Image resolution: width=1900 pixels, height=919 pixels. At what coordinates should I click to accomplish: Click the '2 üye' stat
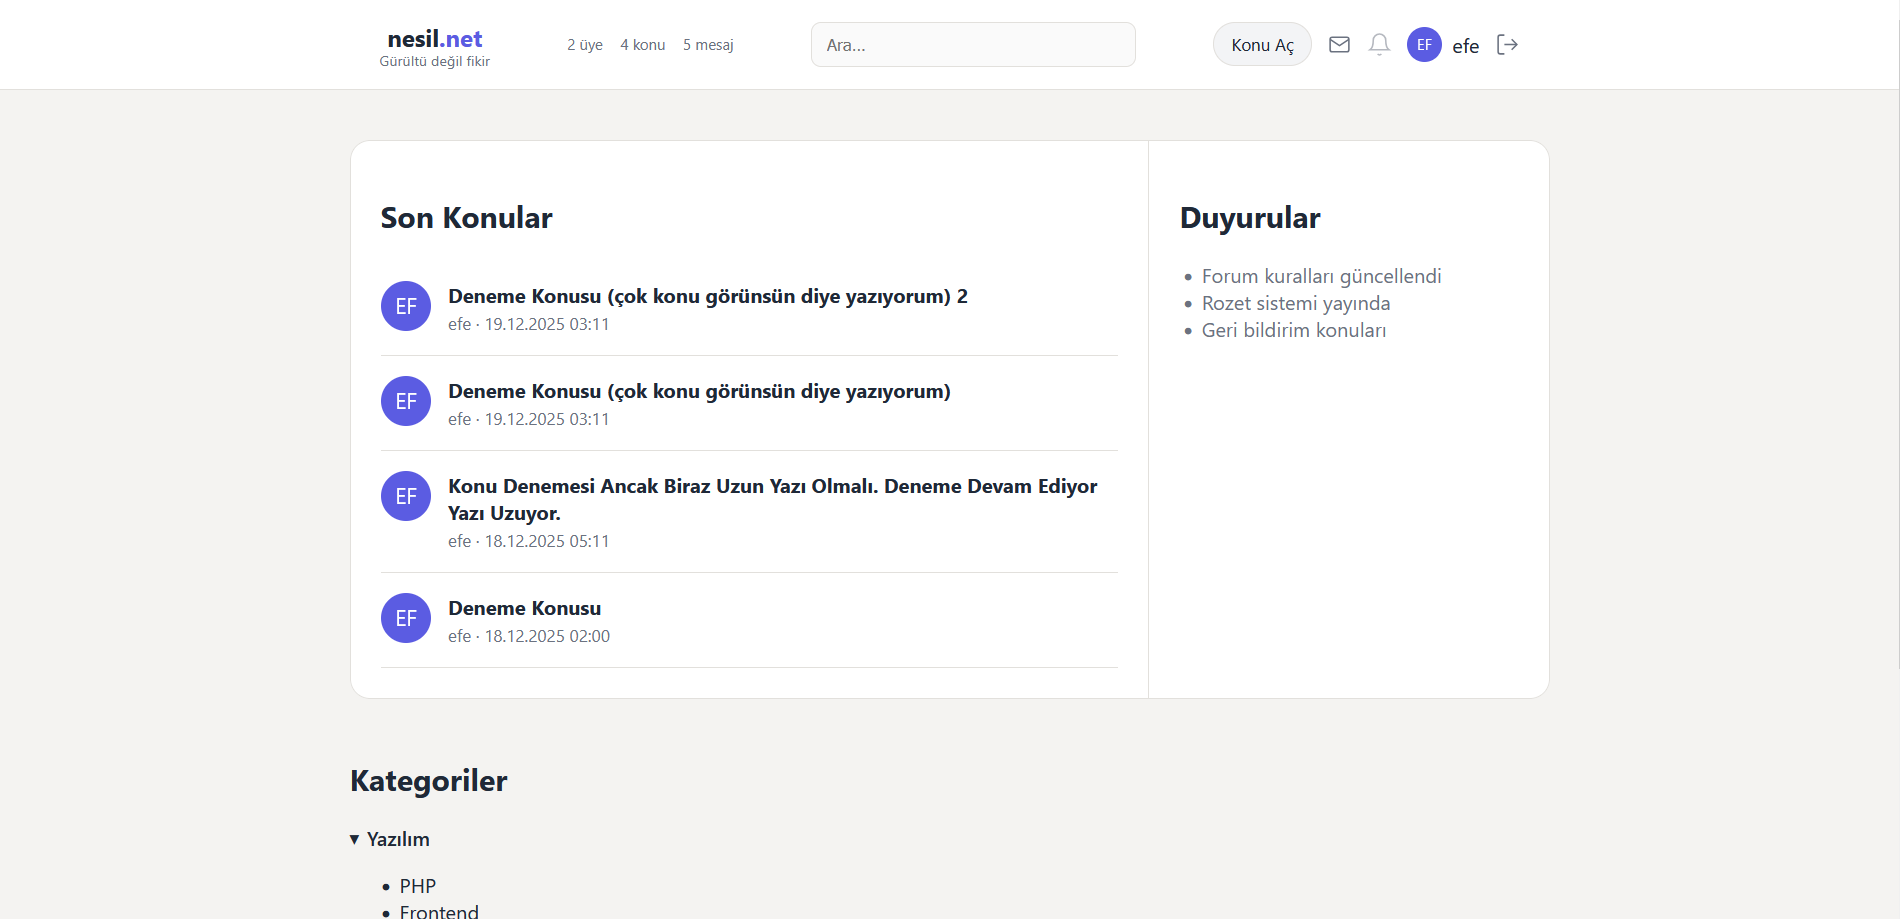tap(585, 45)
